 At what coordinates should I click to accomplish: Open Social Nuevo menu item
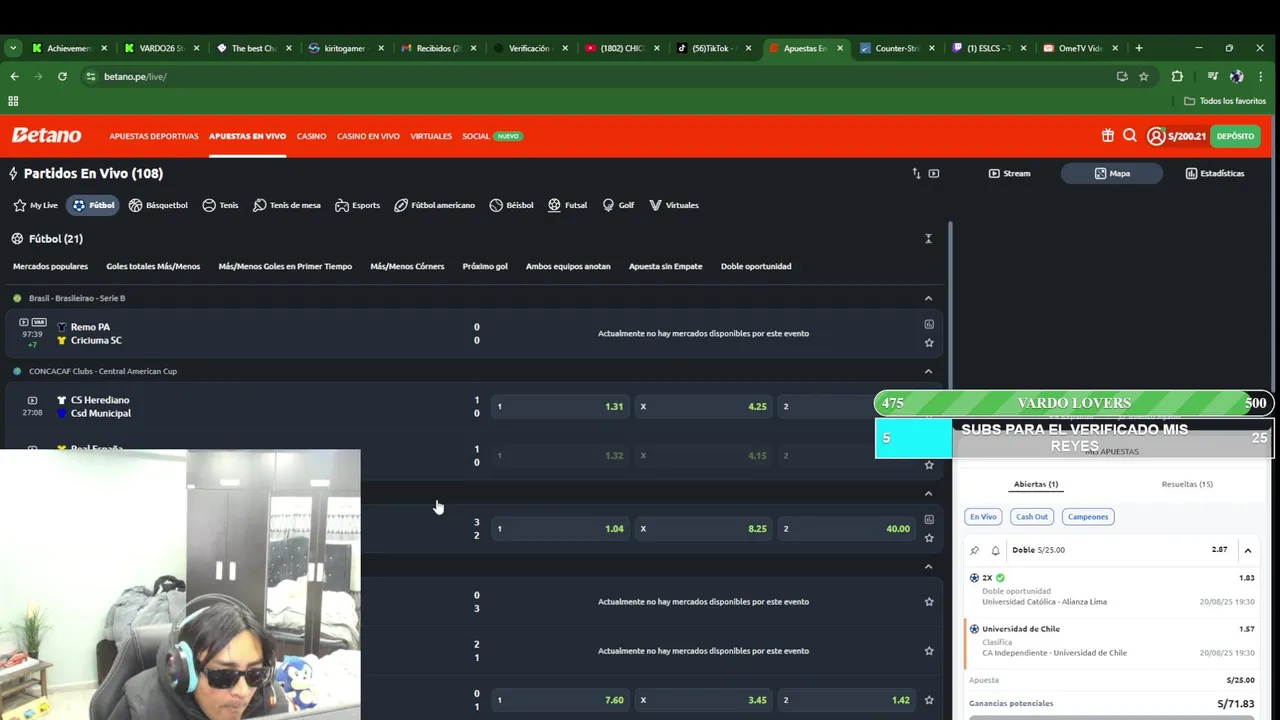[492, 136]
